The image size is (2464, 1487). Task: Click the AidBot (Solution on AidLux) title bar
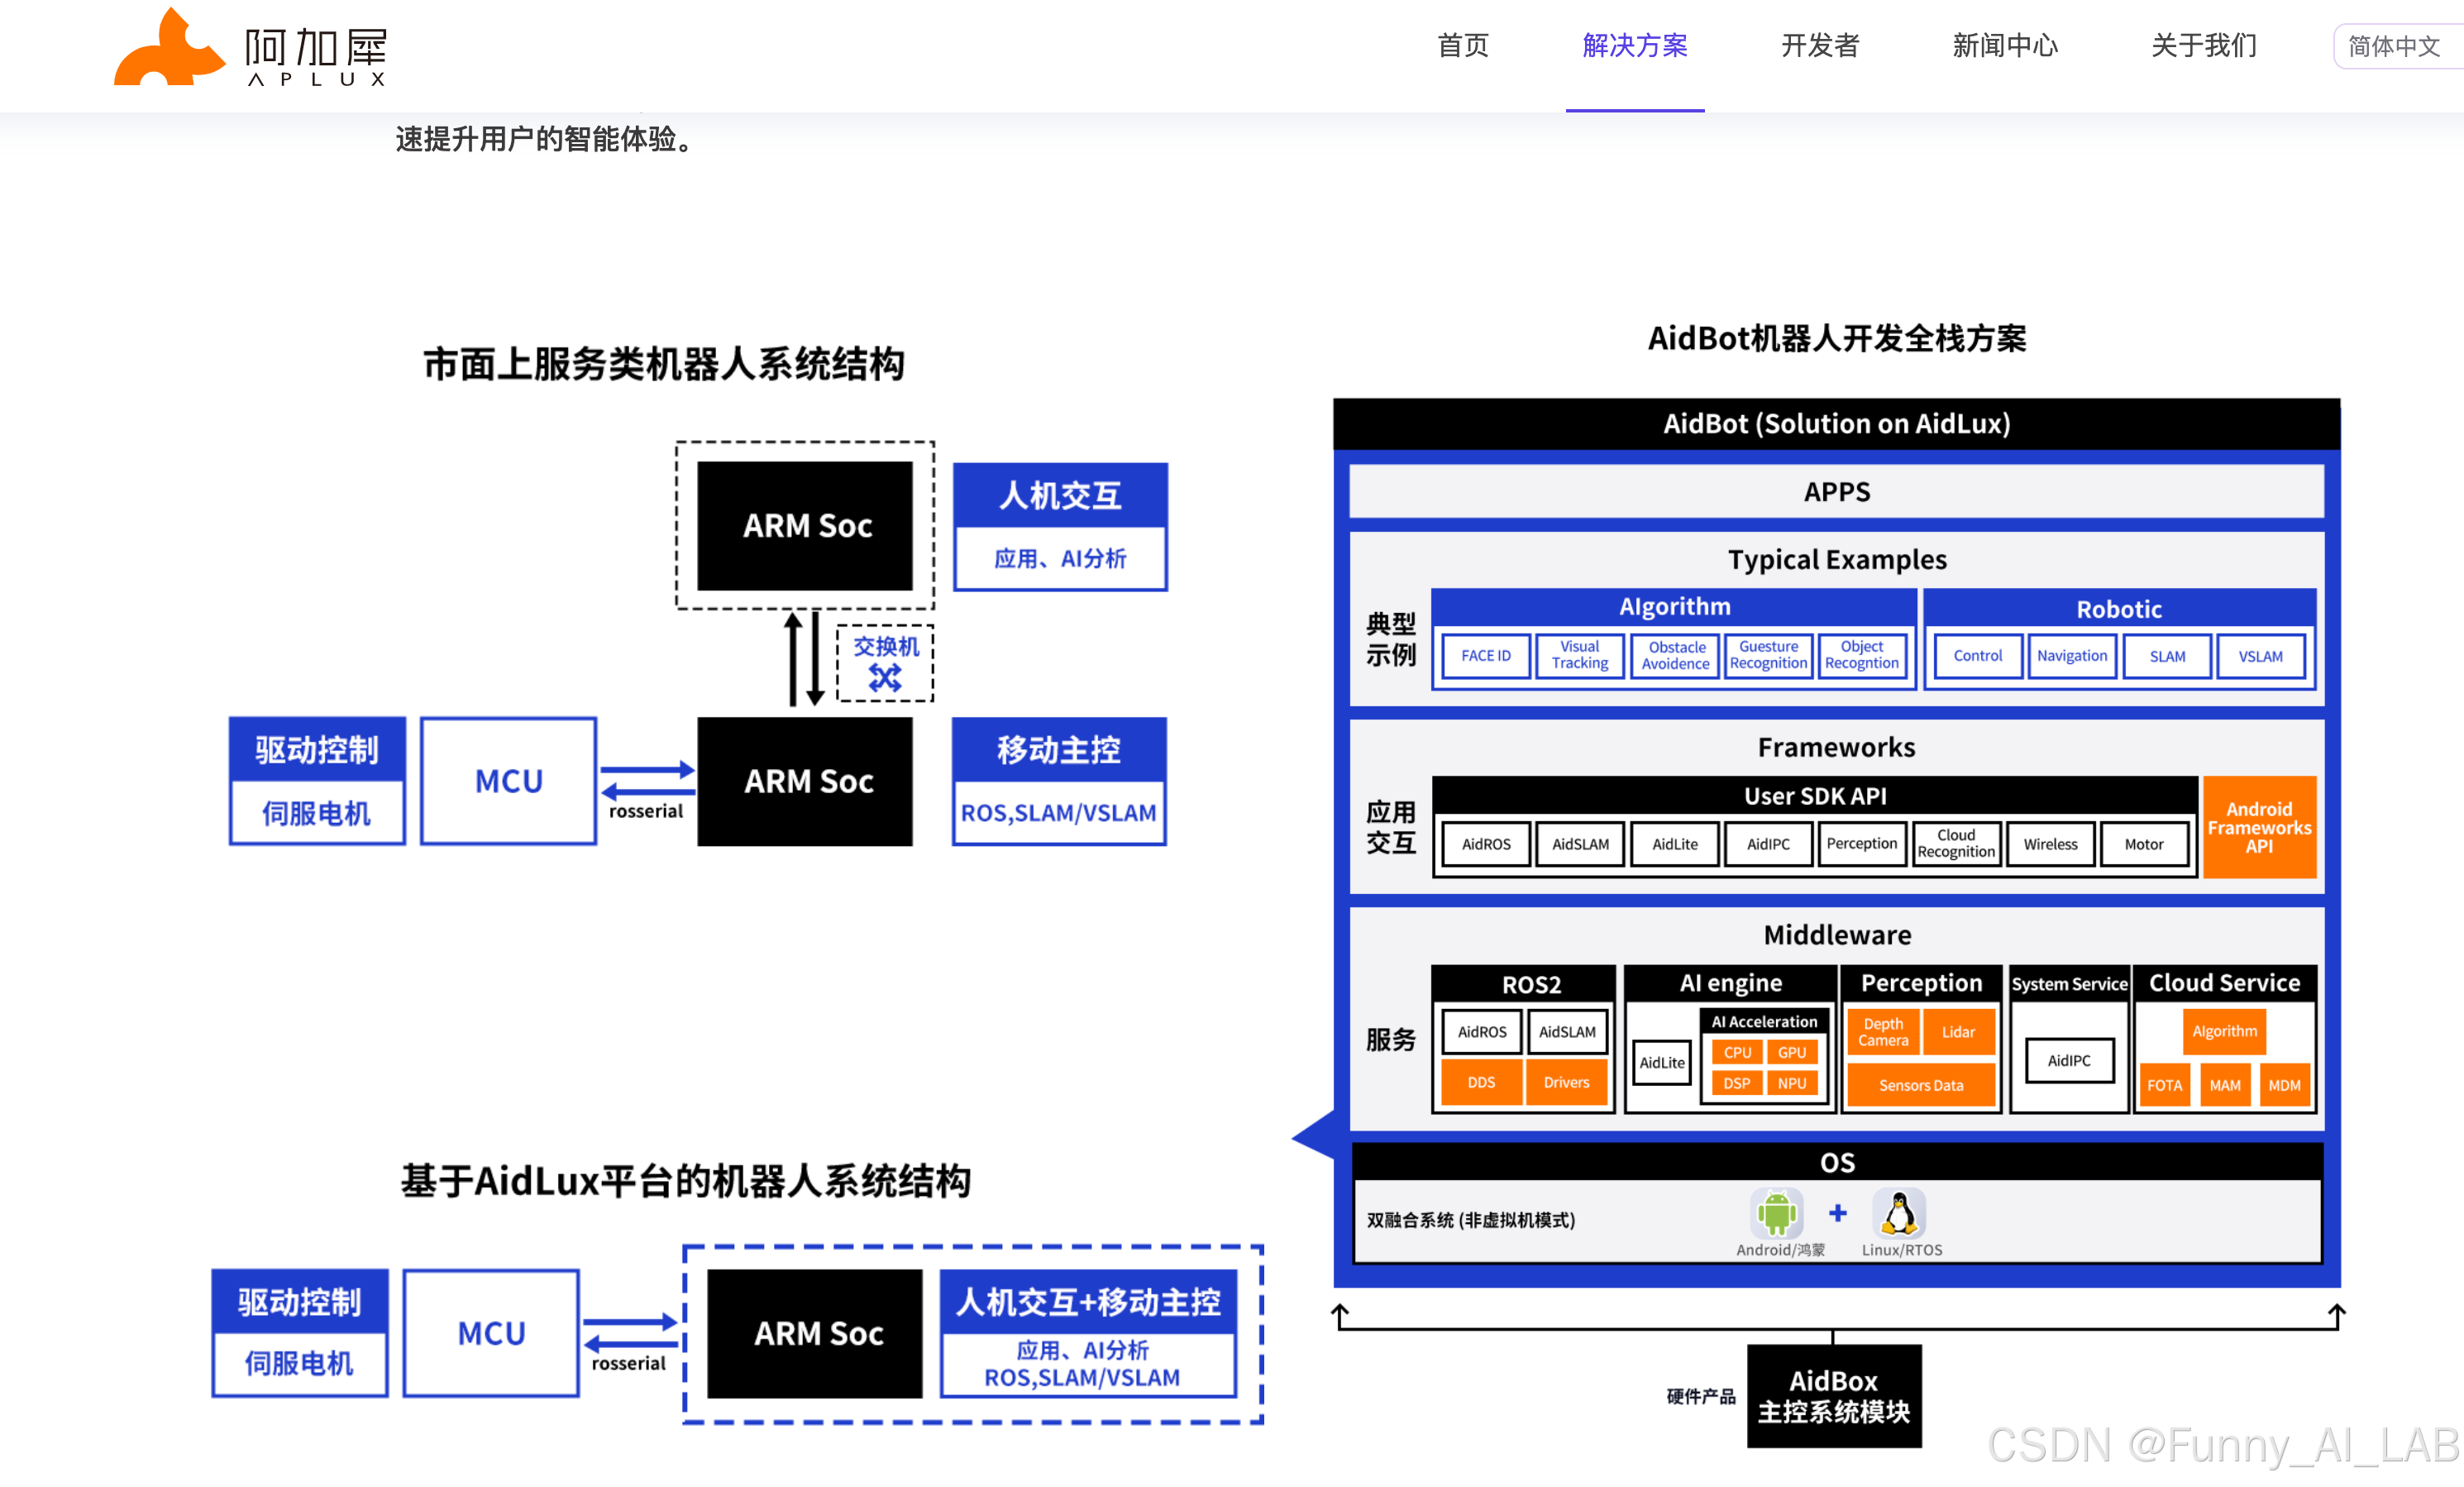click(x=1837, y=424)
